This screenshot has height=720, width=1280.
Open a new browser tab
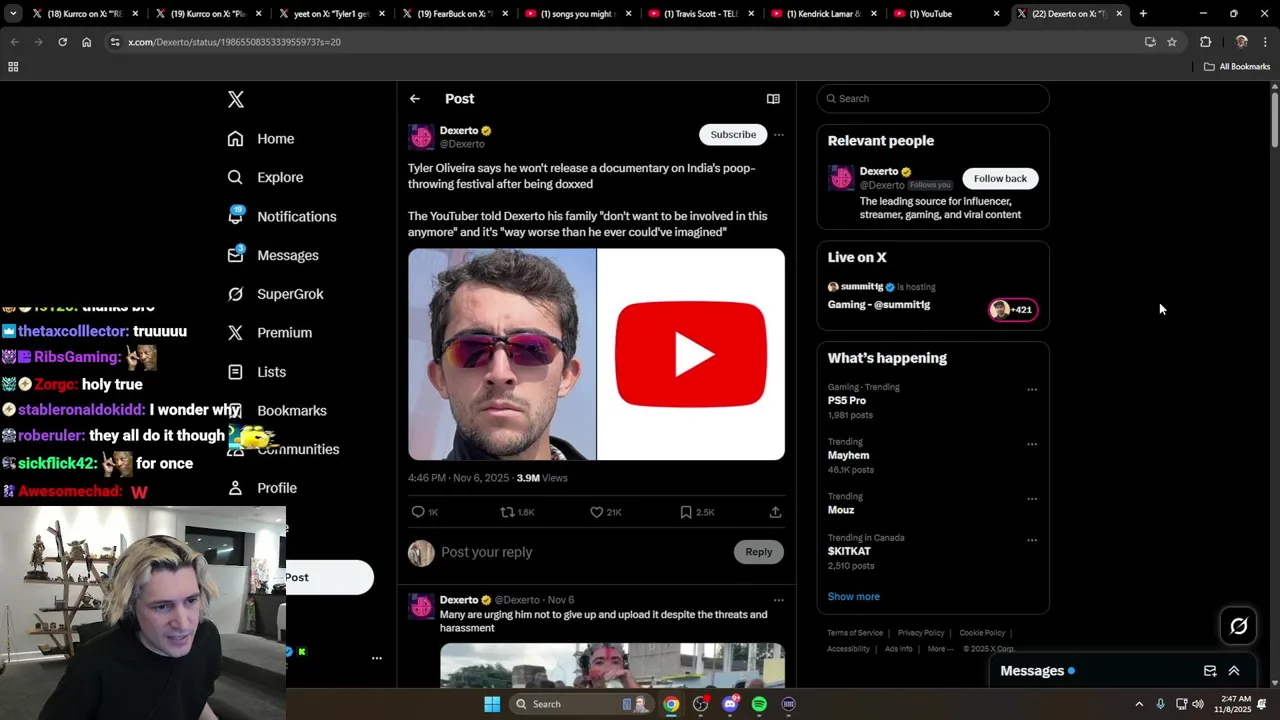pos(1143,14)
